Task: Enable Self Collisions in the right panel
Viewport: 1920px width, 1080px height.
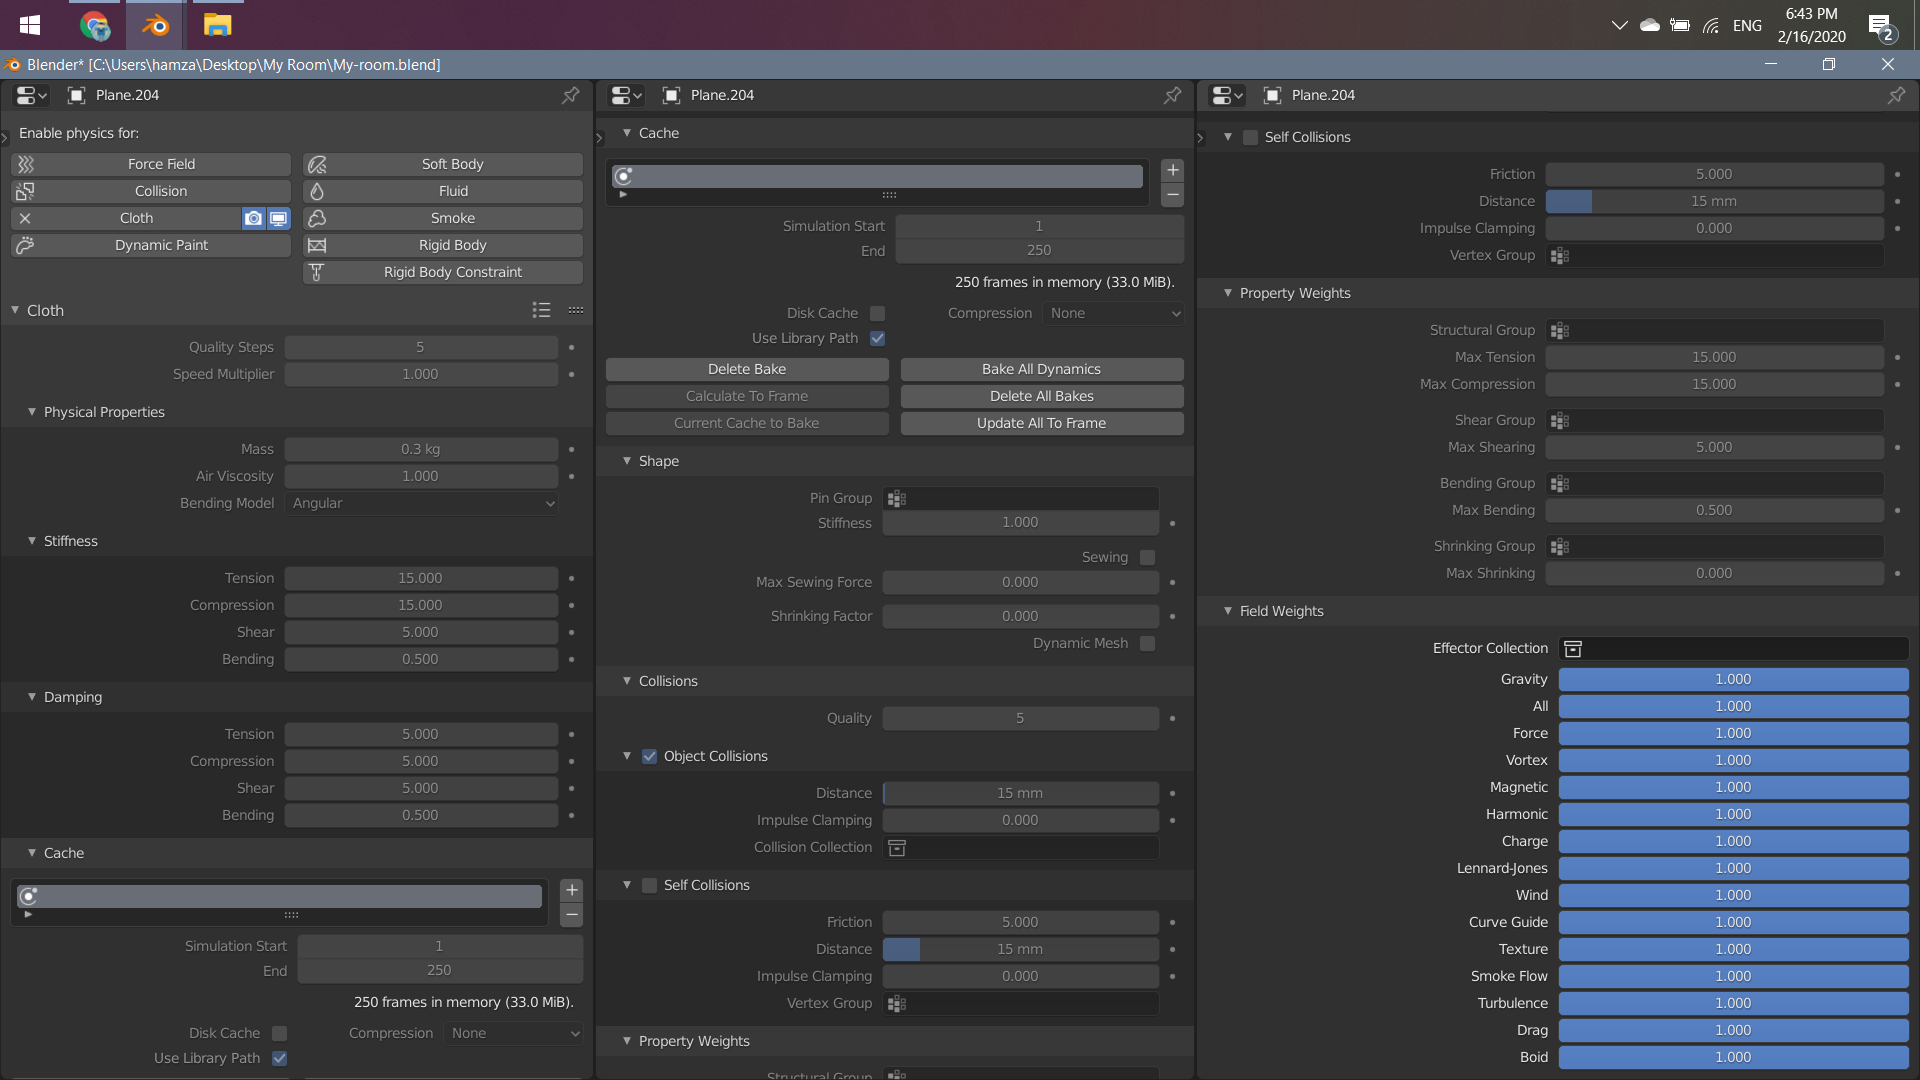Action: pos(1250,137)
